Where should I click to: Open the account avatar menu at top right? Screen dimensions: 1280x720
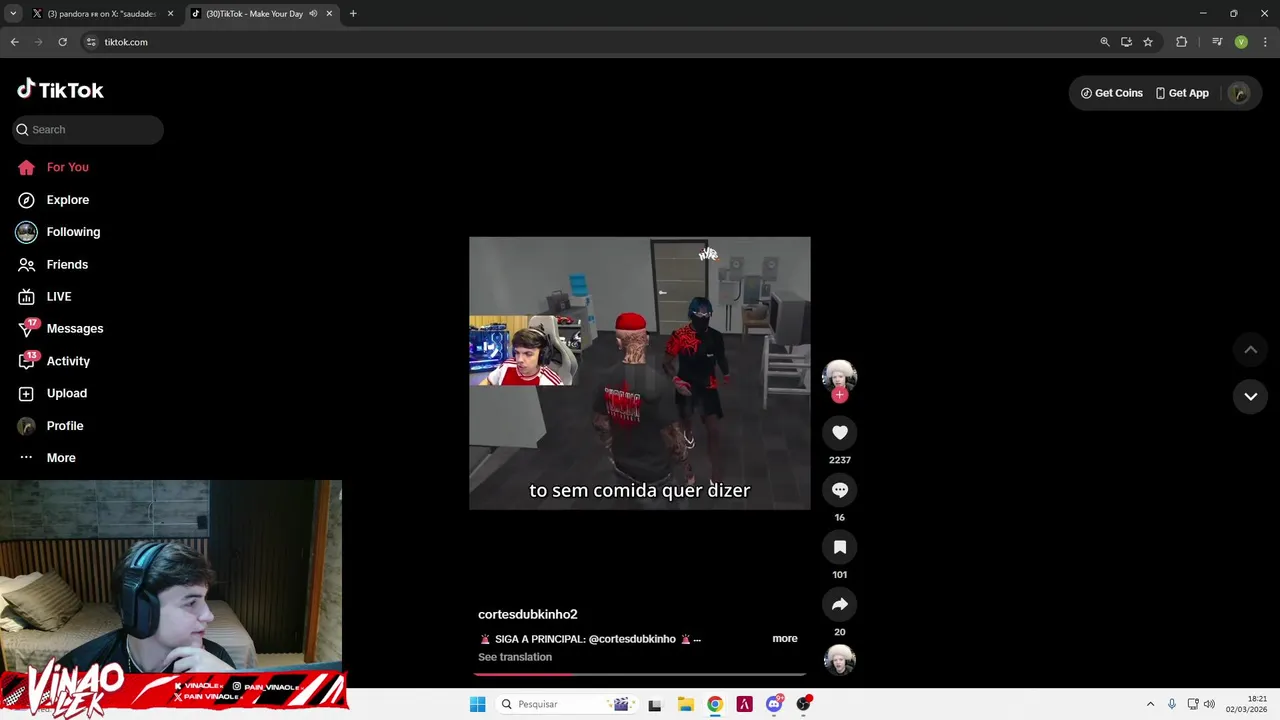(x=1239, y=93)
